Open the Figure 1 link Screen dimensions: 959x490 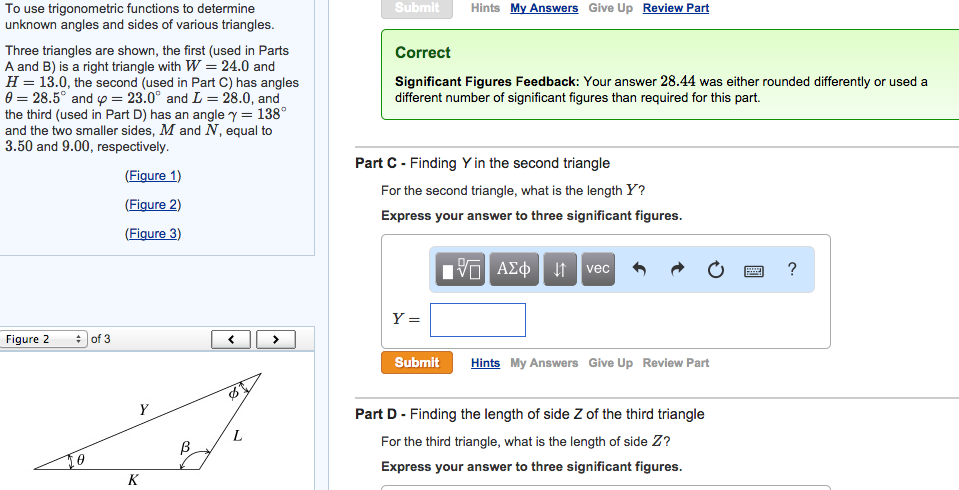point(153,176)
